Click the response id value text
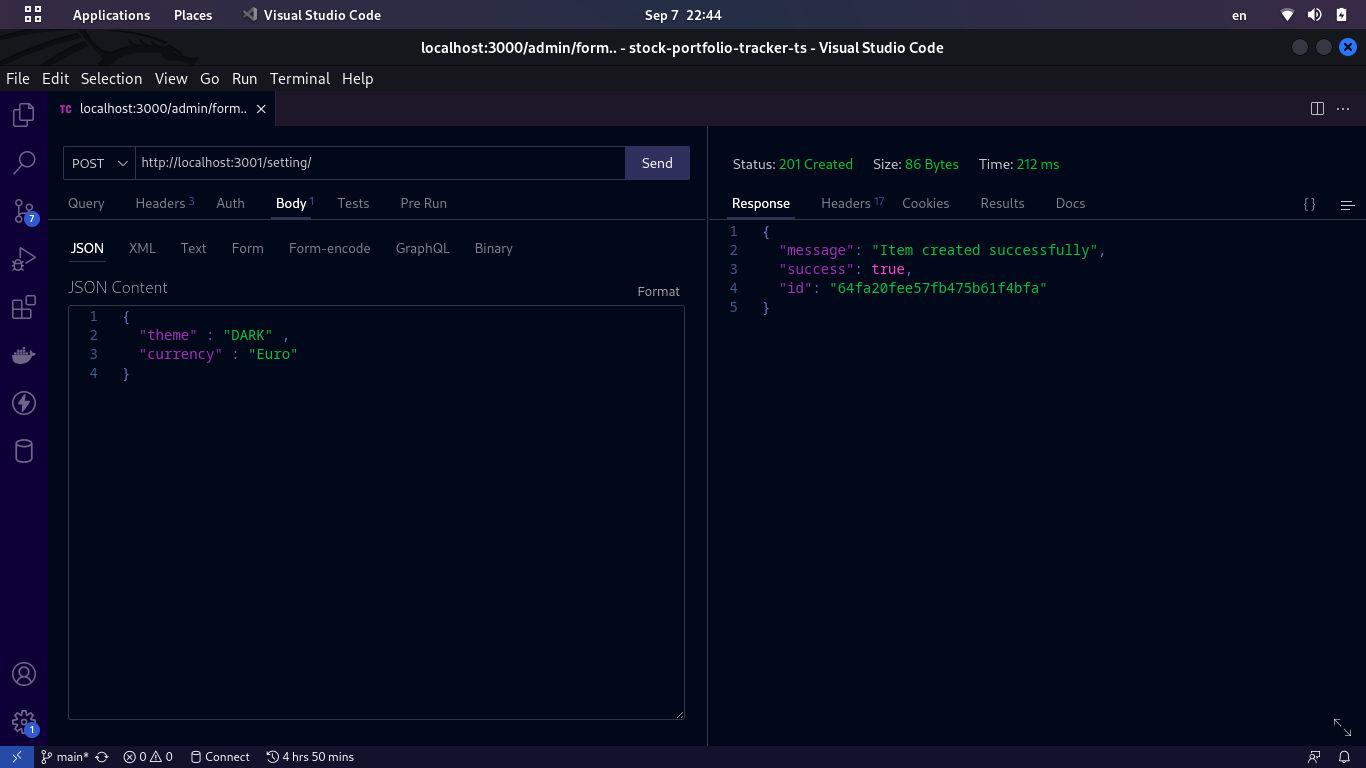1366x768 pixels. click(x=938, y=288)
